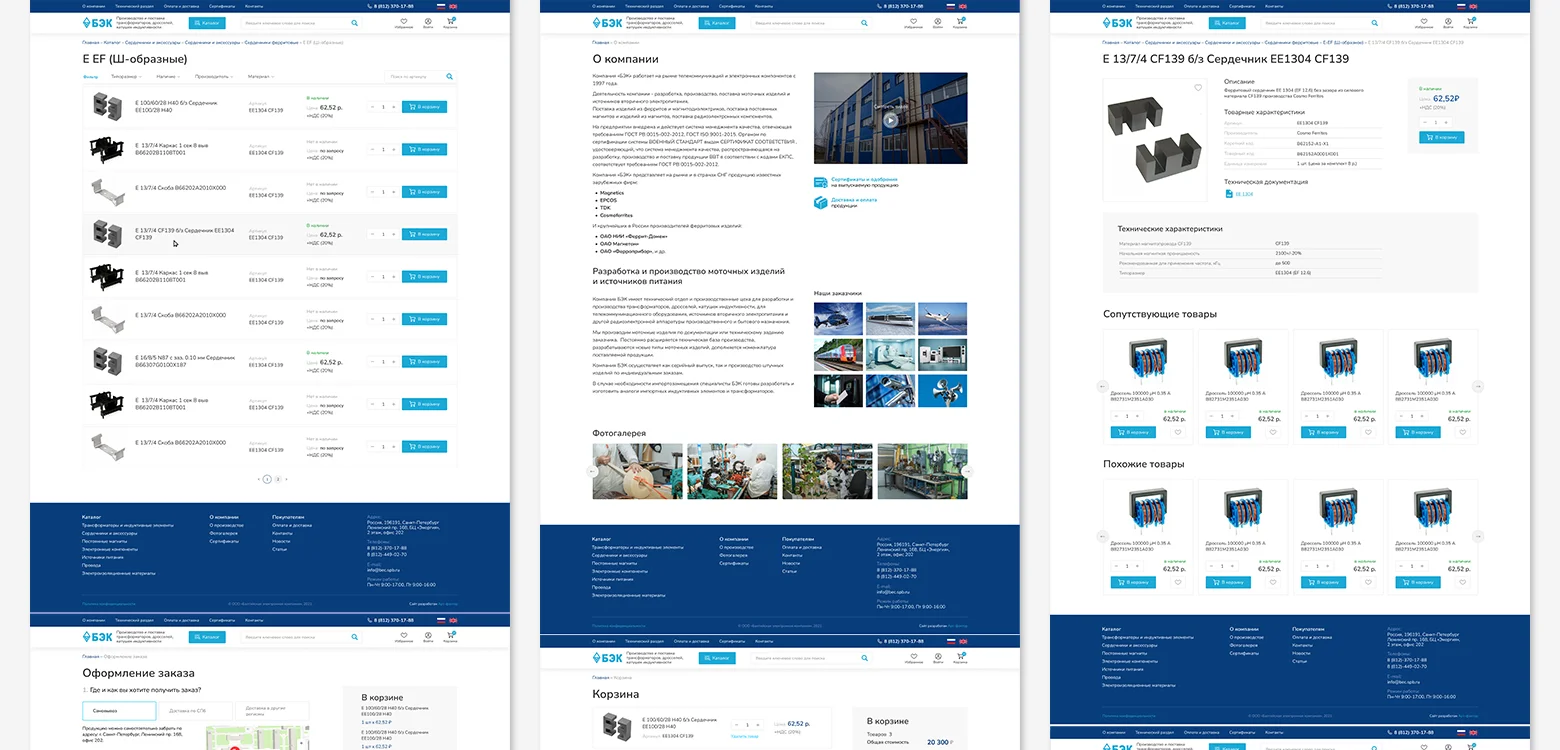Expand the Производитель filter dropdown
Viewport: 1560px width, 750px height.
pyautogui.click(x=214, y=76)
